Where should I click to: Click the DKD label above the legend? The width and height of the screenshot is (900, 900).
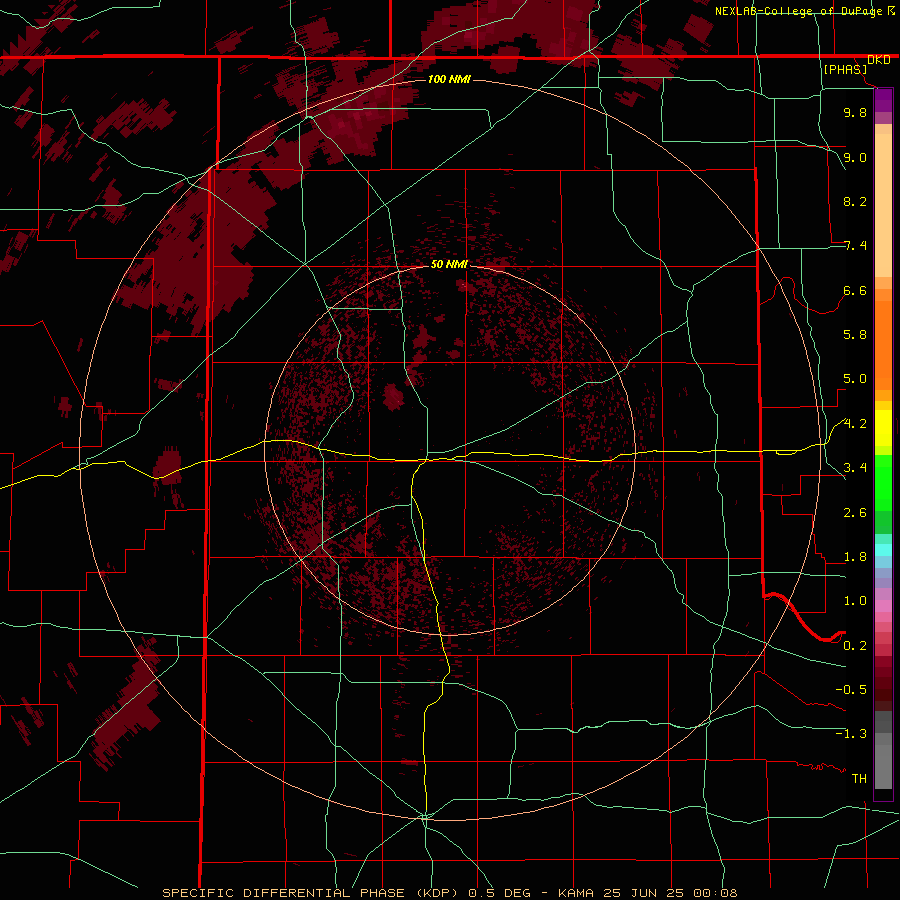pyautogui.click(x=878, y=60)
